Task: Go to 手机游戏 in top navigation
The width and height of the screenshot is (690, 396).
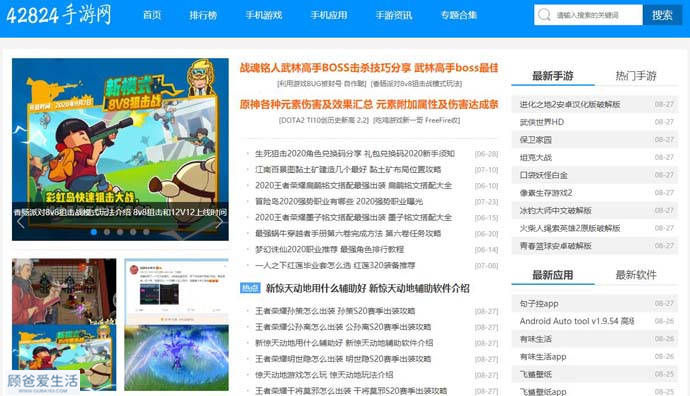Action: [264, 15]
